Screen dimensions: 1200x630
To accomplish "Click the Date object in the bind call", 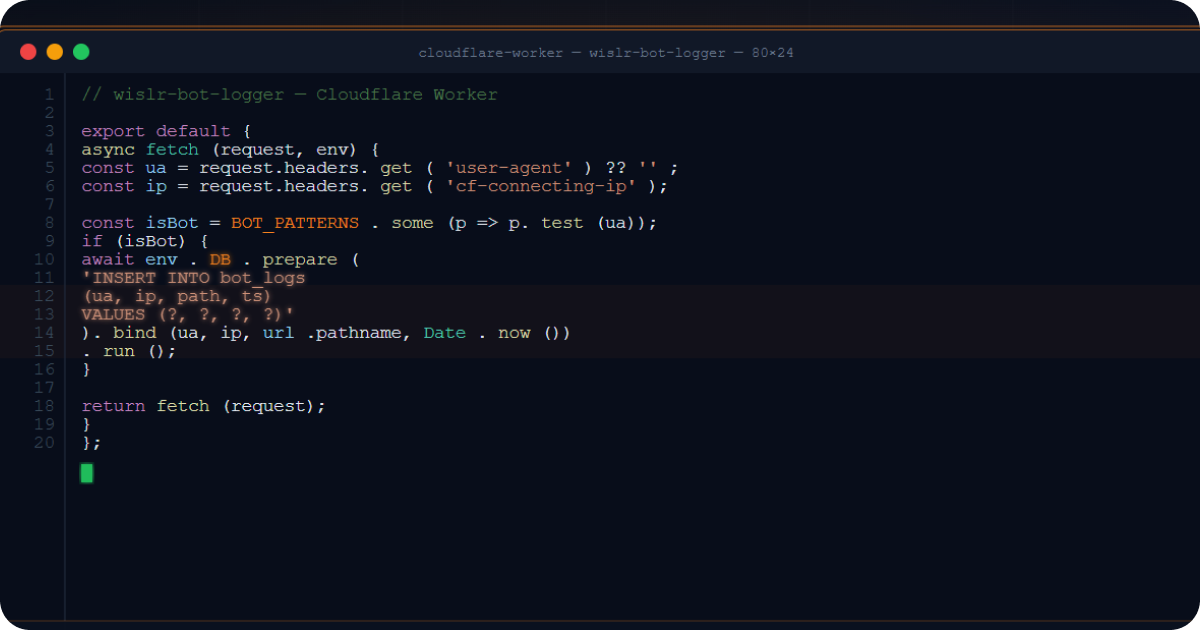I will (x=444, y=333).
